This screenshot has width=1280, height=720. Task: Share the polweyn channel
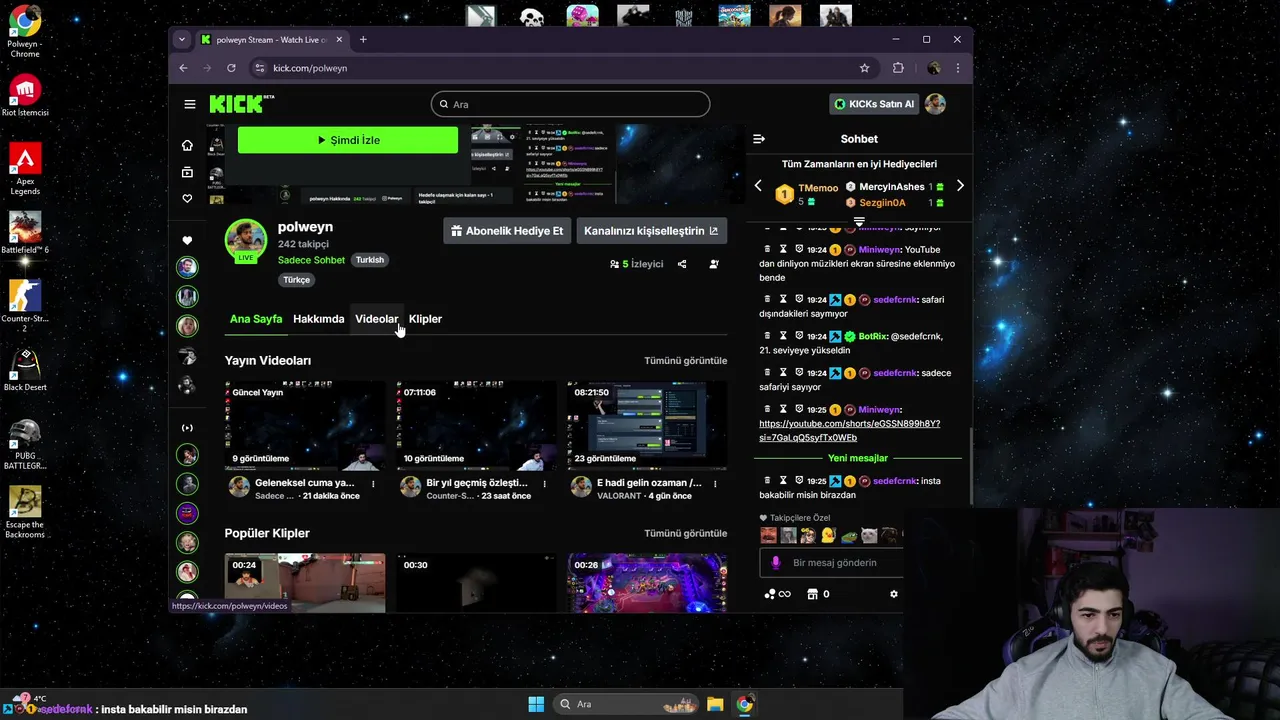(682, 264)
